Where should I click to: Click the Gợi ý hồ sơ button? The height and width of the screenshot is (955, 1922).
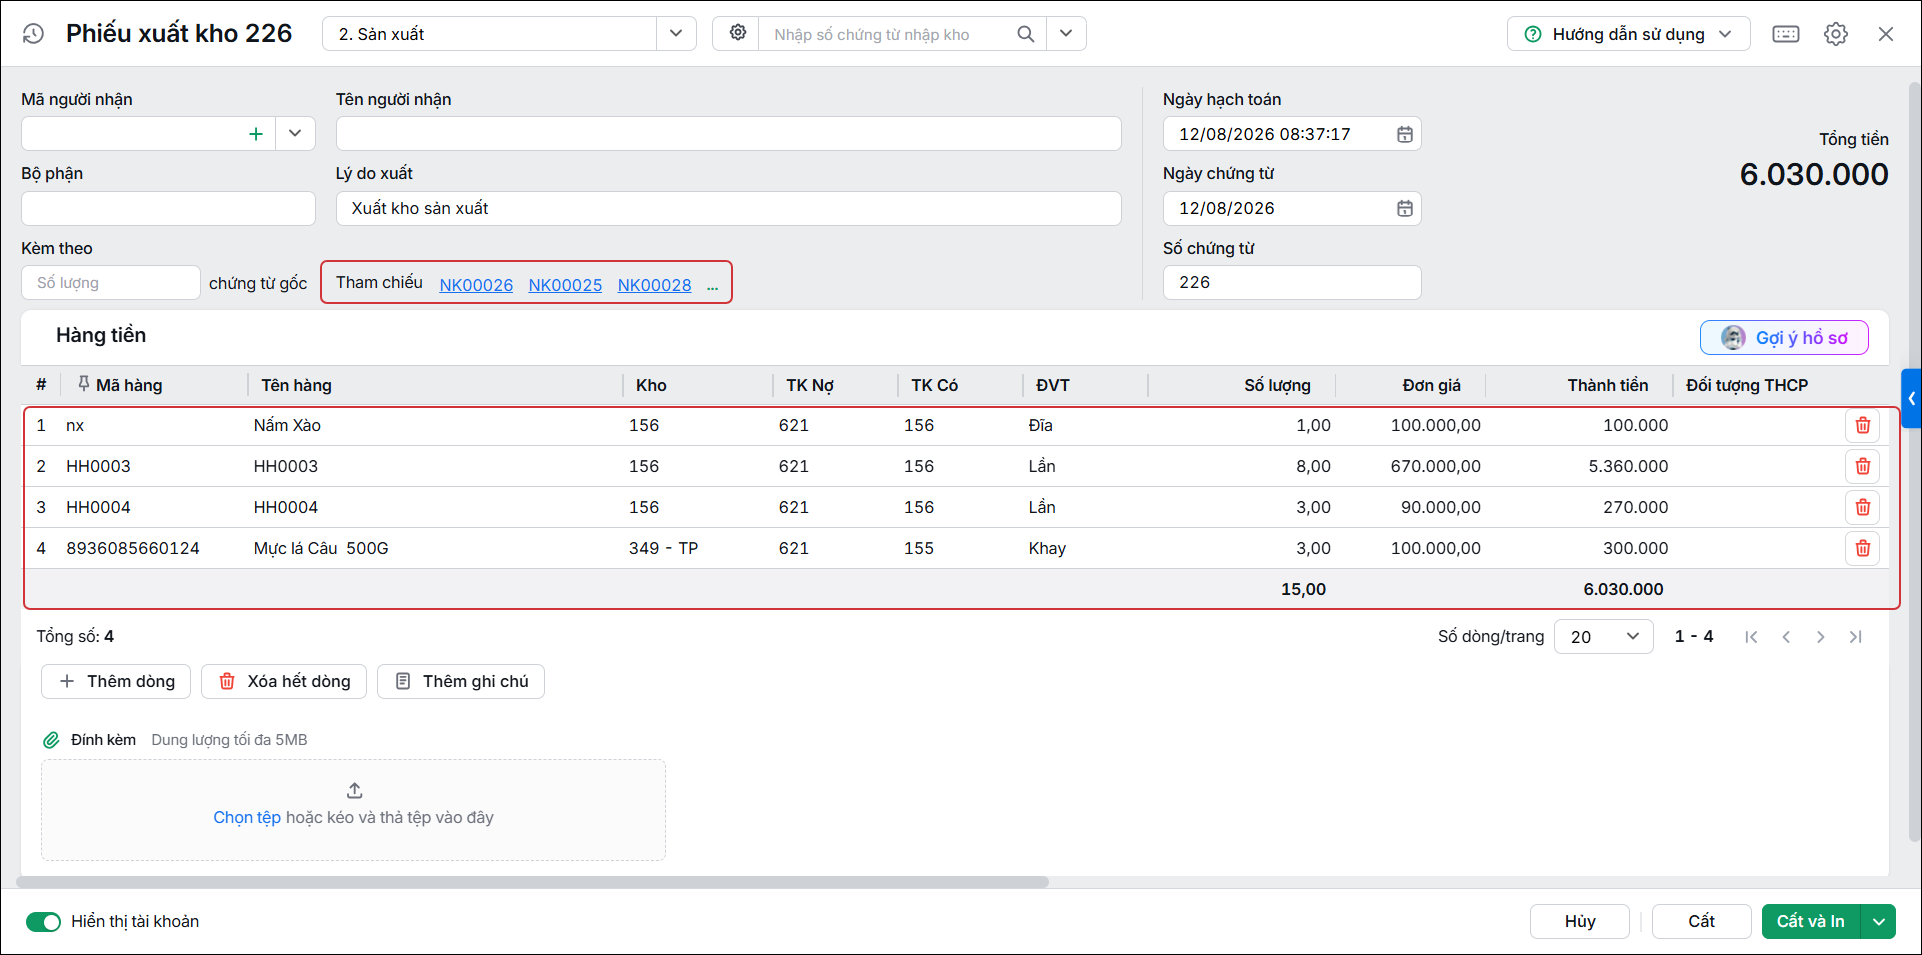[1784, 338]
